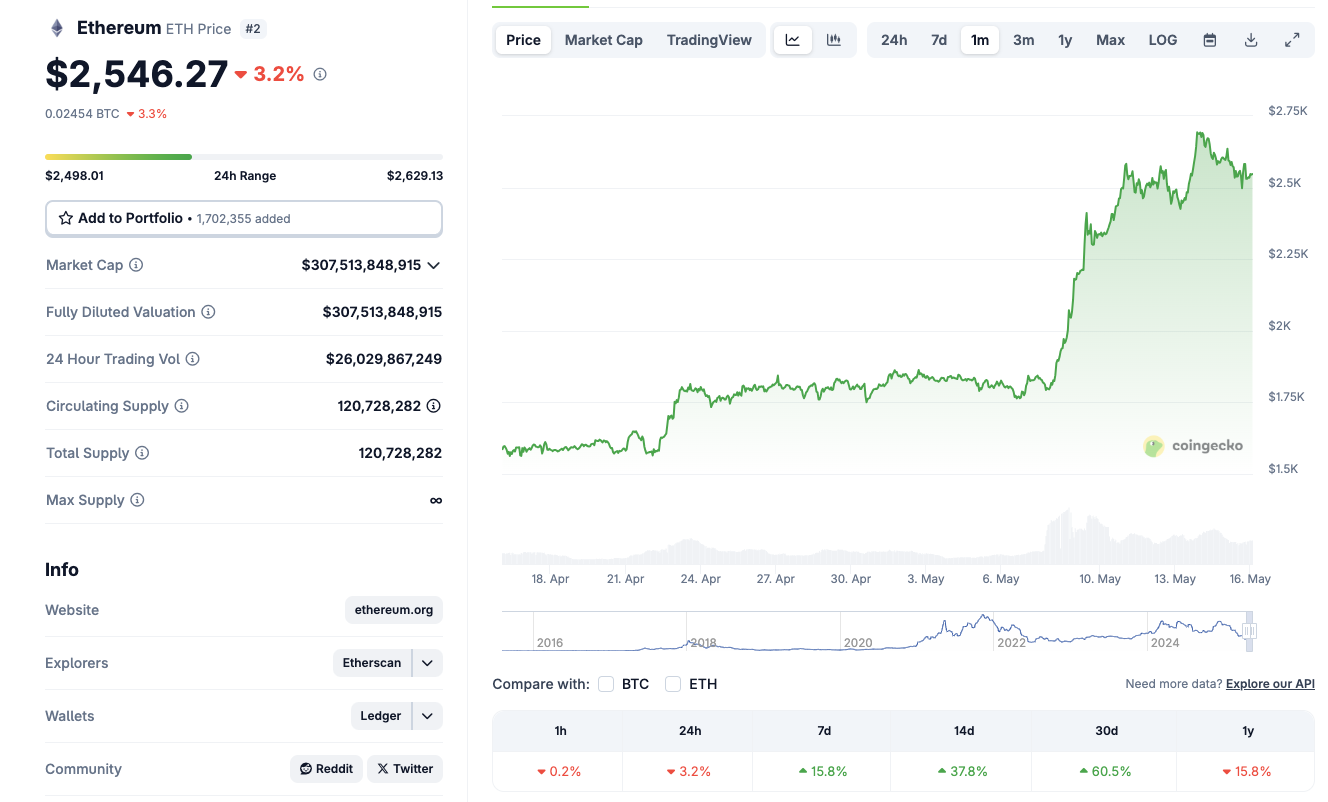Open Fully Diluted Valuation info tooltip
Viewport: 1328px width, 802px height.
(208, 312)
